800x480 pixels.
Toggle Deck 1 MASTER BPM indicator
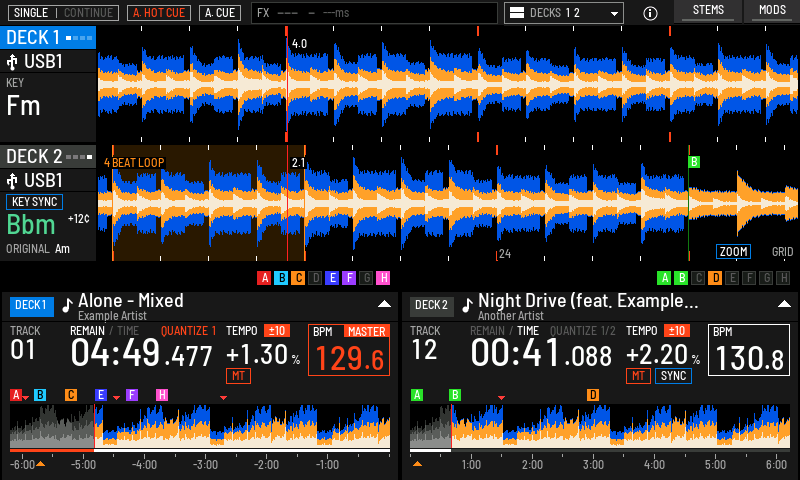(x=366, y=332)
